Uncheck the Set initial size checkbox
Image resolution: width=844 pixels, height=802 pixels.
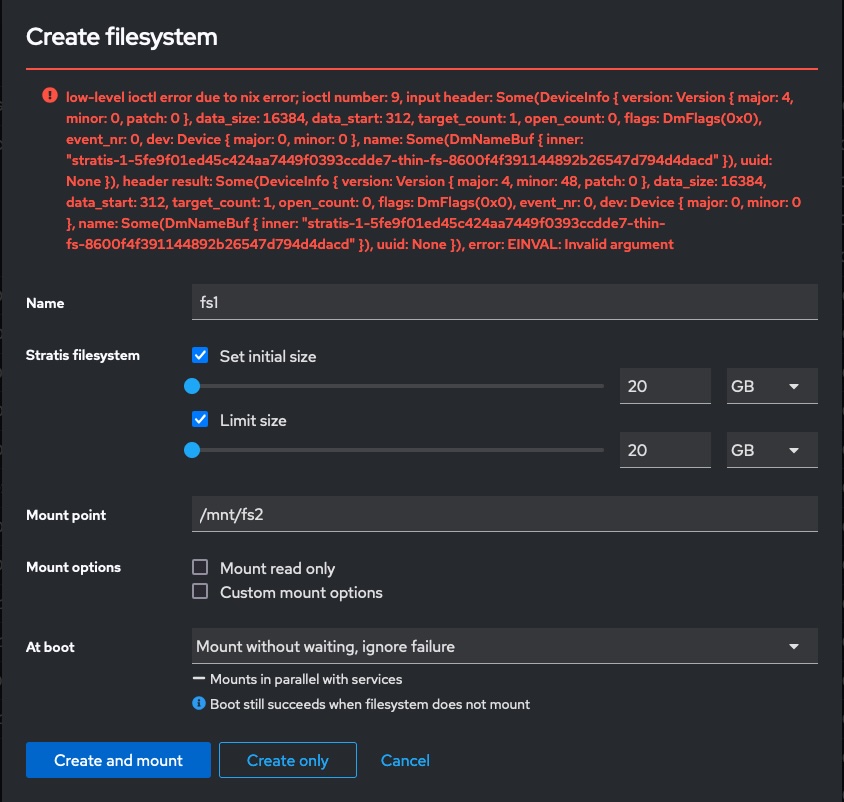click(x=200, y=356)
